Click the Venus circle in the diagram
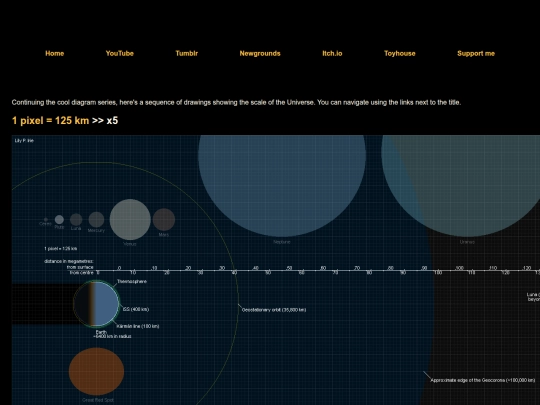 tap(130, 219)
